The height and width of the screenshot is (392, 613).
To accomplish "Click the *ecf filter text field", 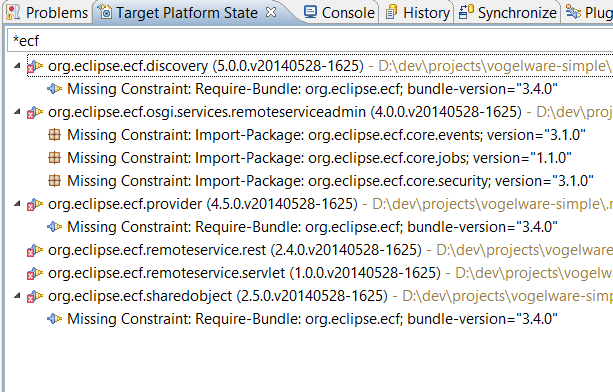I will tap(310, 41).
